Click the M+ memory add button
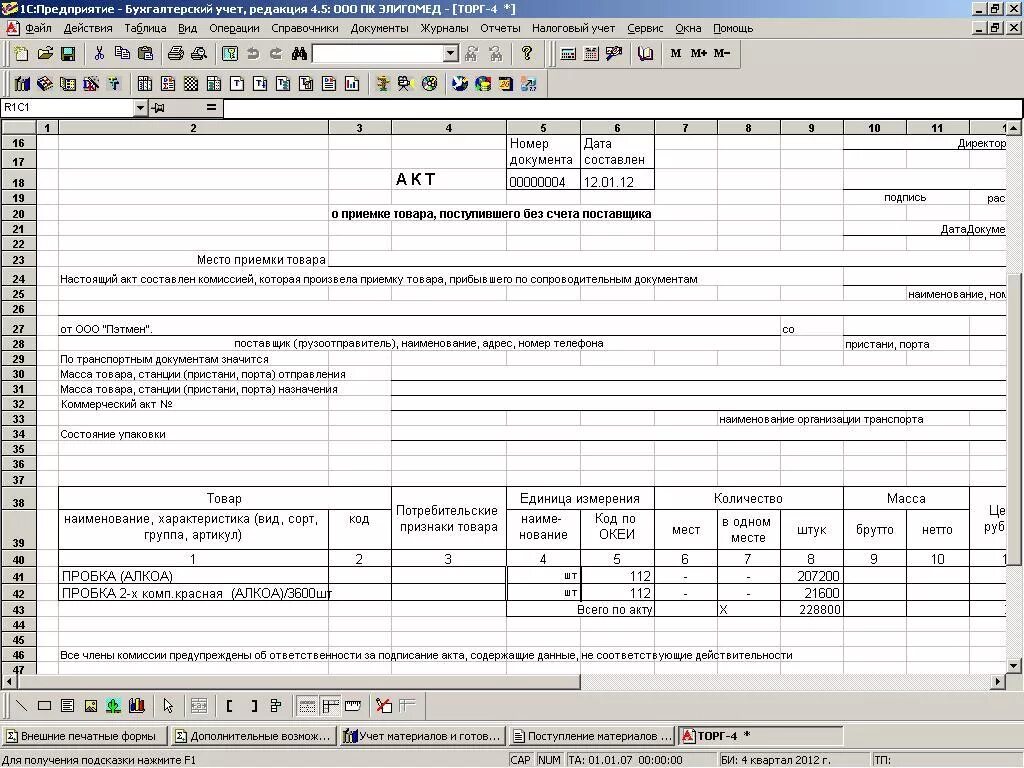 click(x=699, y=54)
